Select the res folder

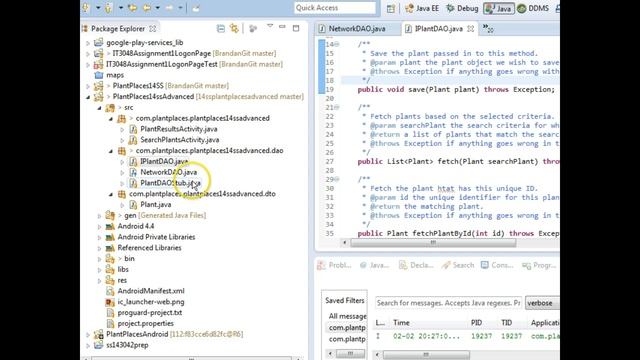[122, 280]
